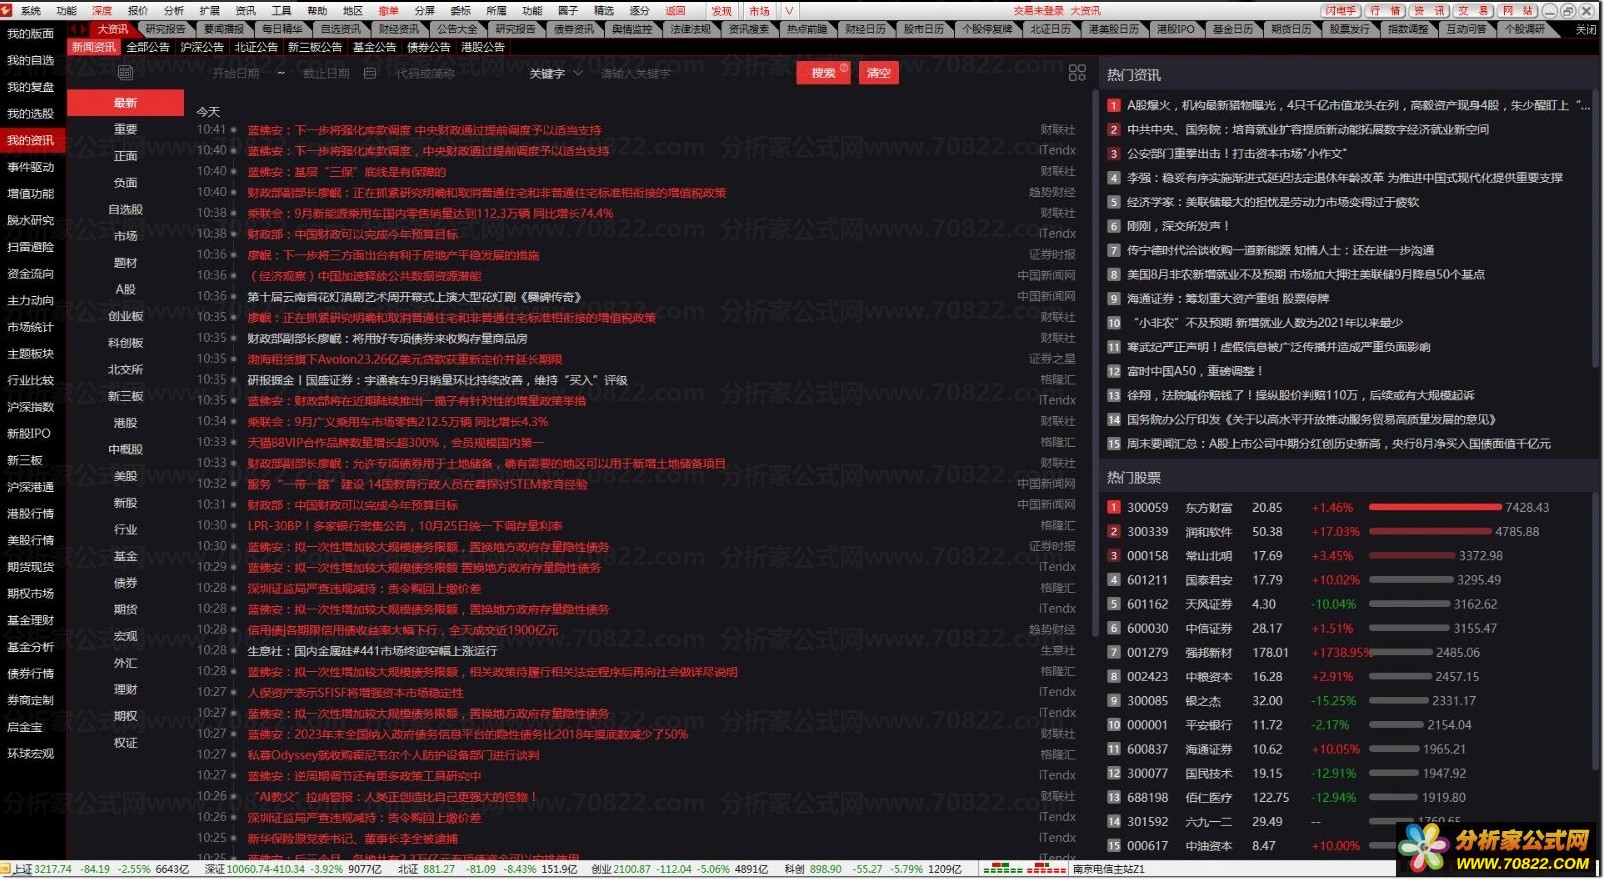Open the 工具 menu
The image size is (1606, 880).
click(281, 10)
